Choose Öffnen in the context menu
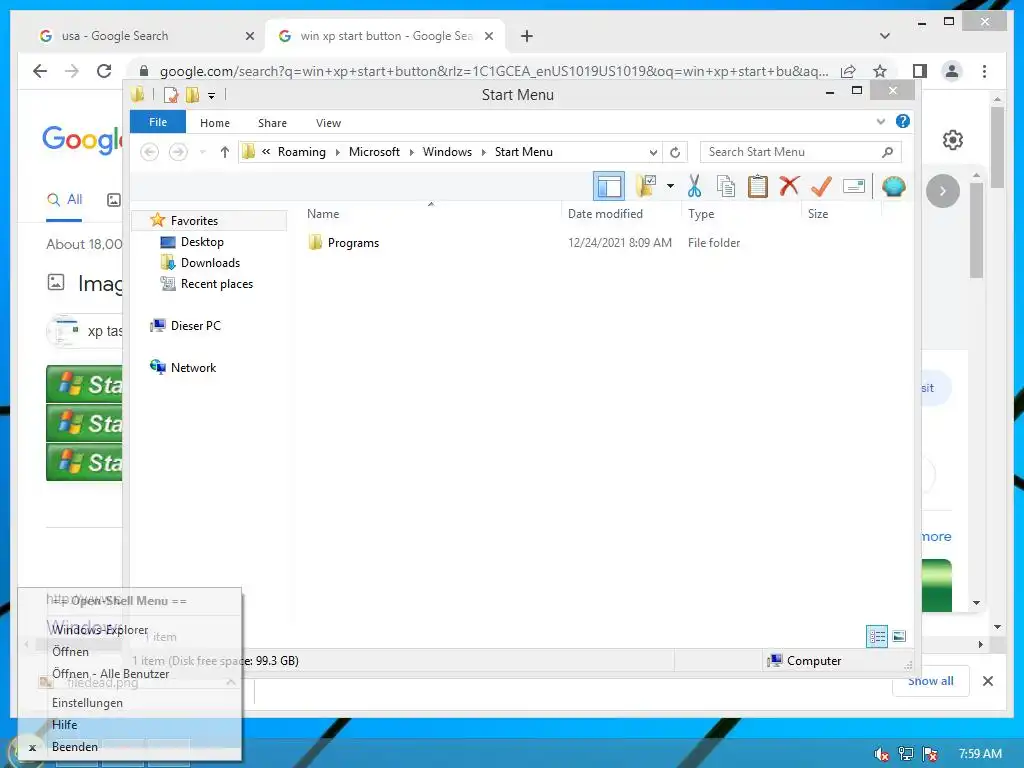The width and height of the screenshot is (1024, 768). (129, 652)
